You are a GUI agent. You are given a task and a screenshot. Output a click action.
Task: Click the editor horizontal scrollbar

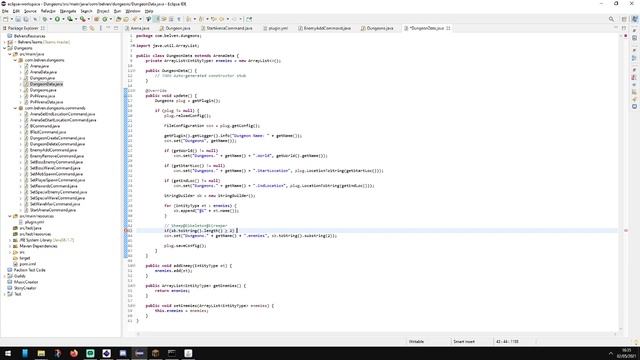376,333
